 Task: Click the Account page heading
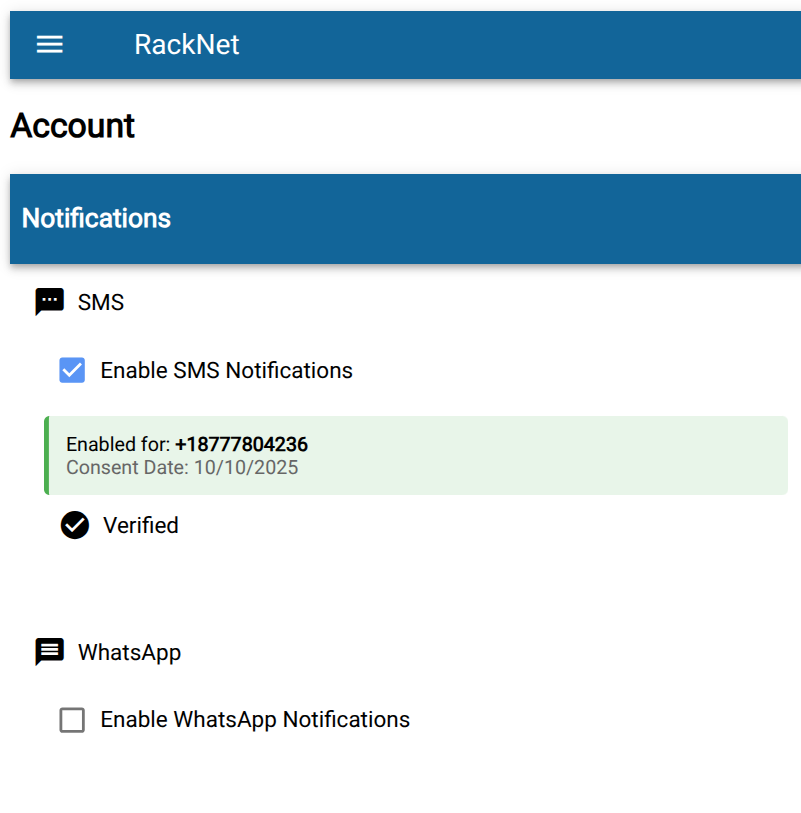tap(73, 126)
